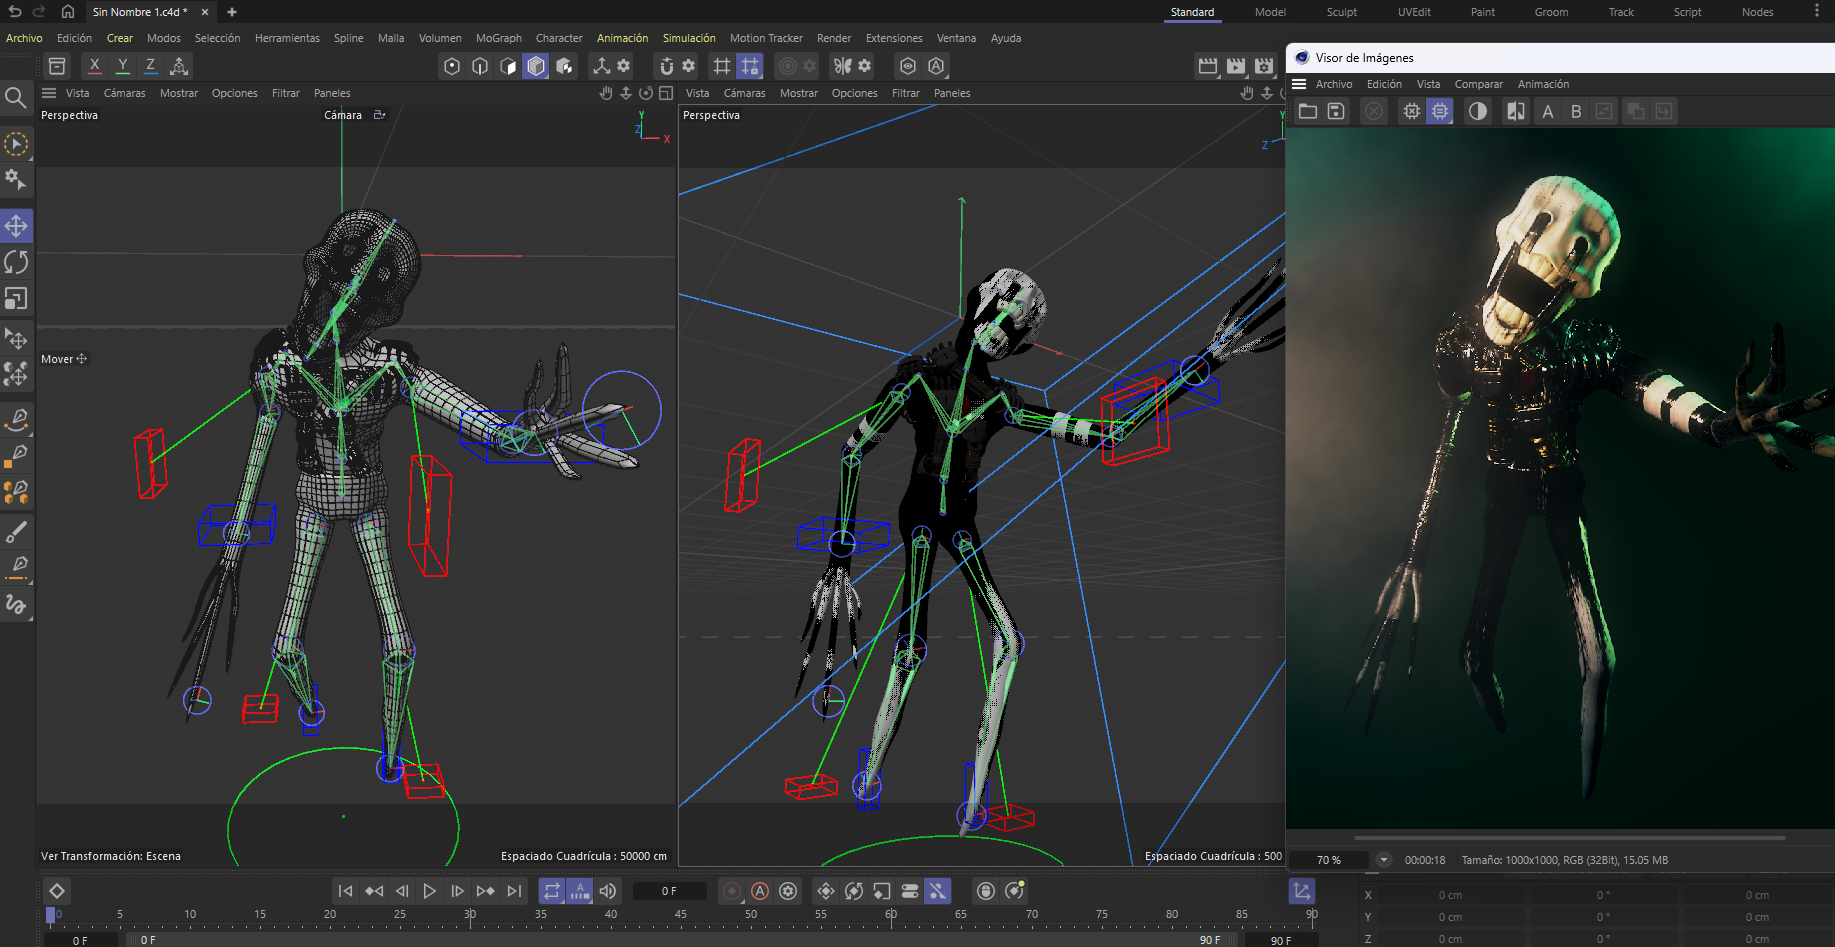Toggle sound playback in timeline
This screenshot has height=947, width=1835.
(x=608, y=891)
